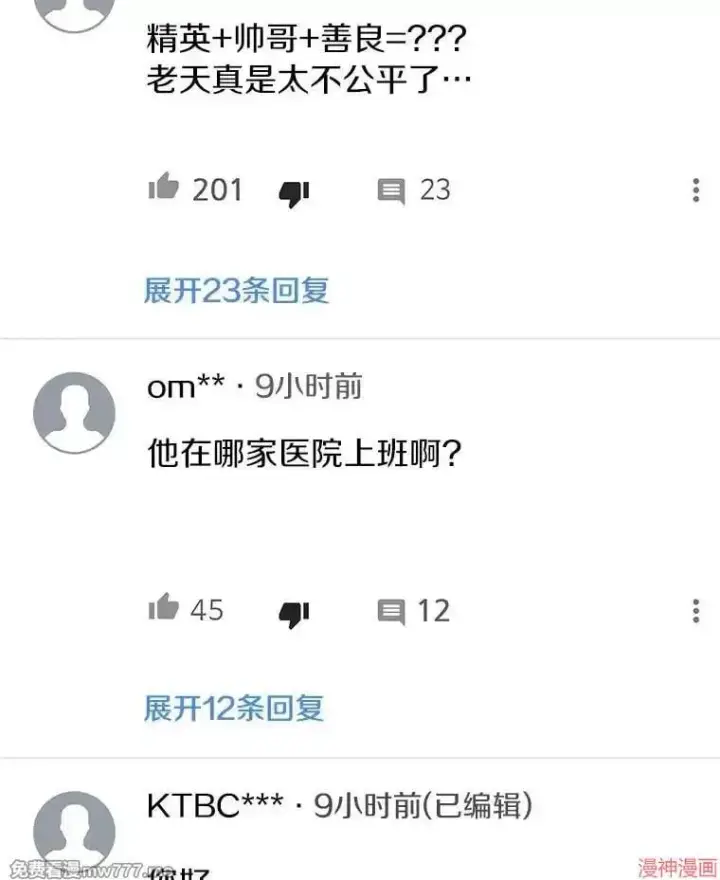720x880 pixels.
Task: Dislike the 他在哪家医院上班啊 comment
Action: [294, 615]
